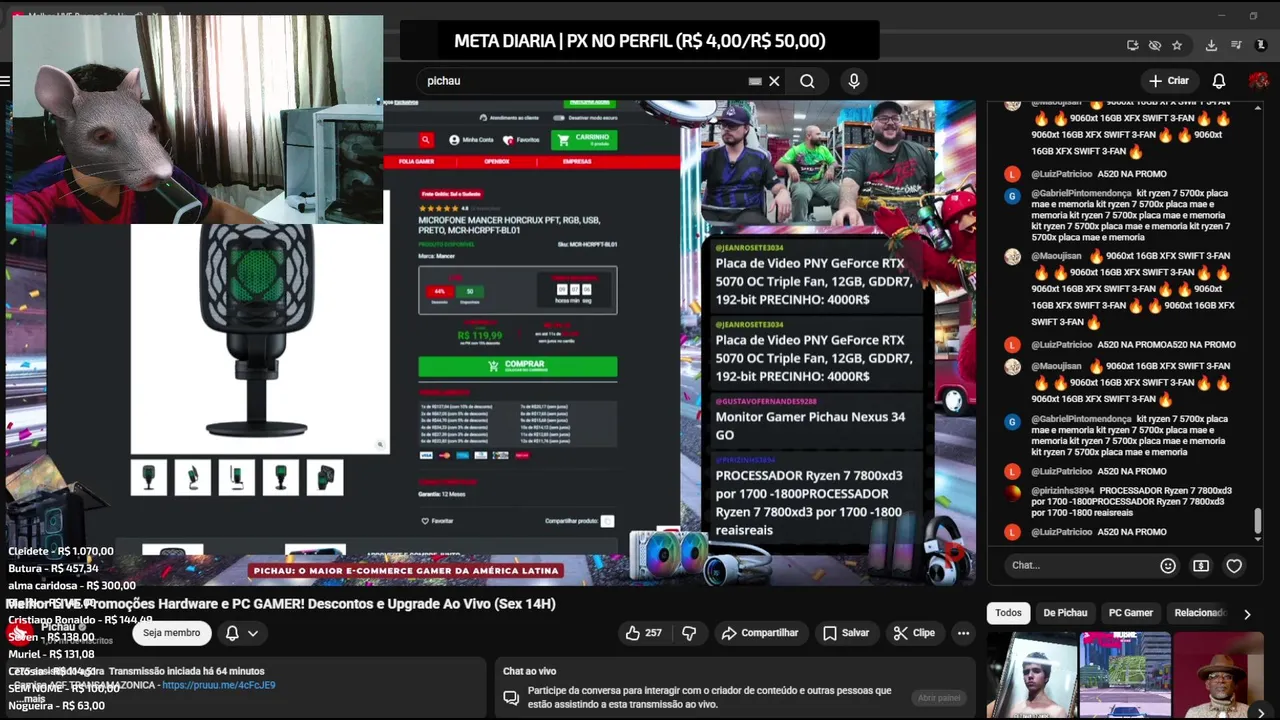The height and width of the screenshot is (720, 1280).
Task: Open the account avatar menu
Action: click(1258, 81)
